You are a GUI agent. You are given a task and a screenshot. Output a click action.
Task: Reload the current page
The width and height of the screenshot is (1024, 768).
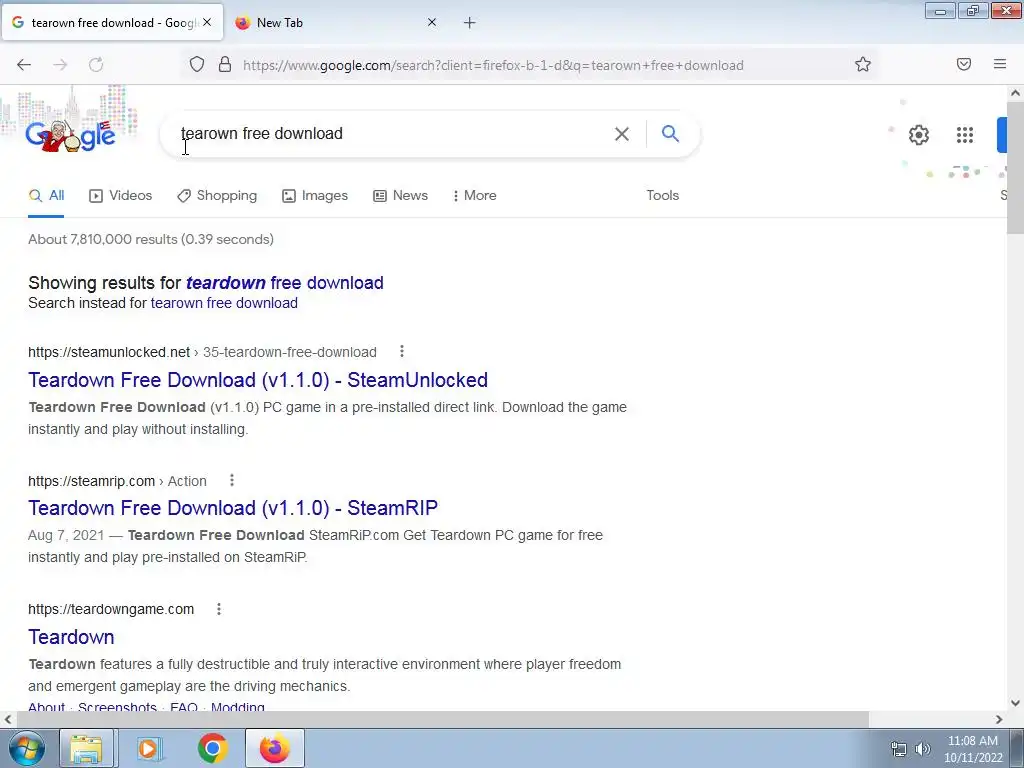pyautogui.click(x=96, y=65)
